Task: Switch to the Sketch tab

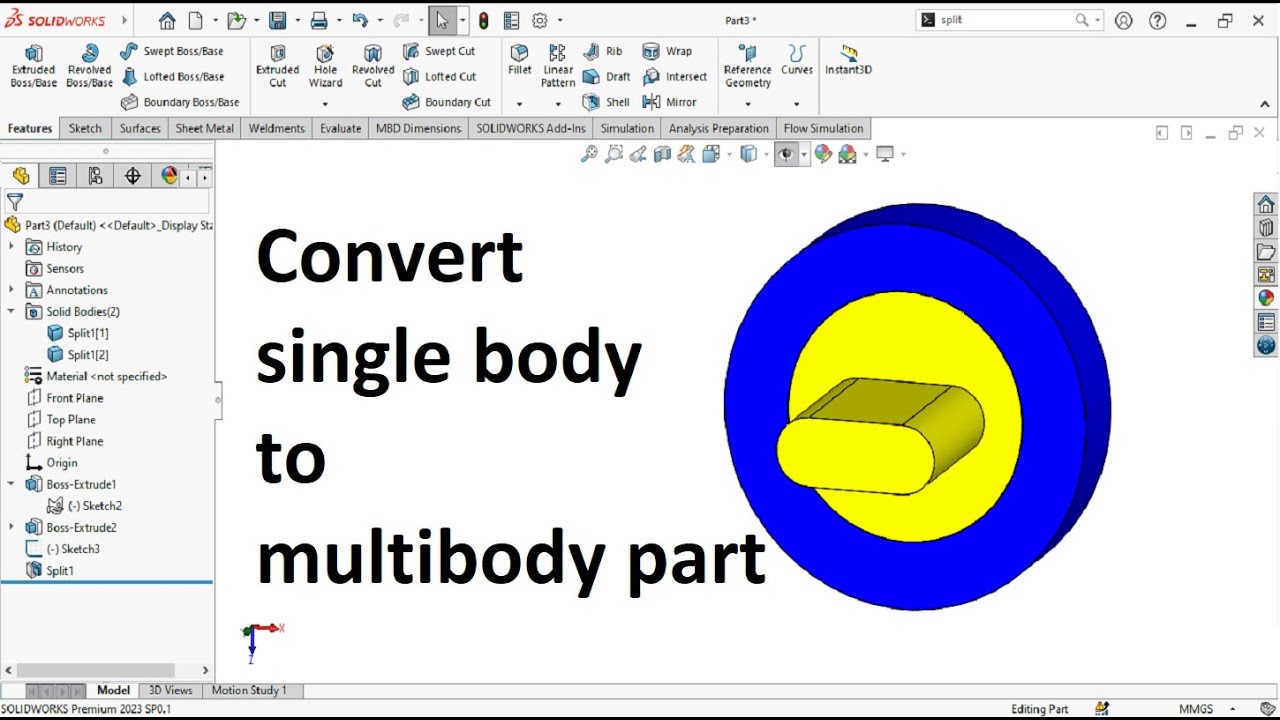Action: [85, 128]
